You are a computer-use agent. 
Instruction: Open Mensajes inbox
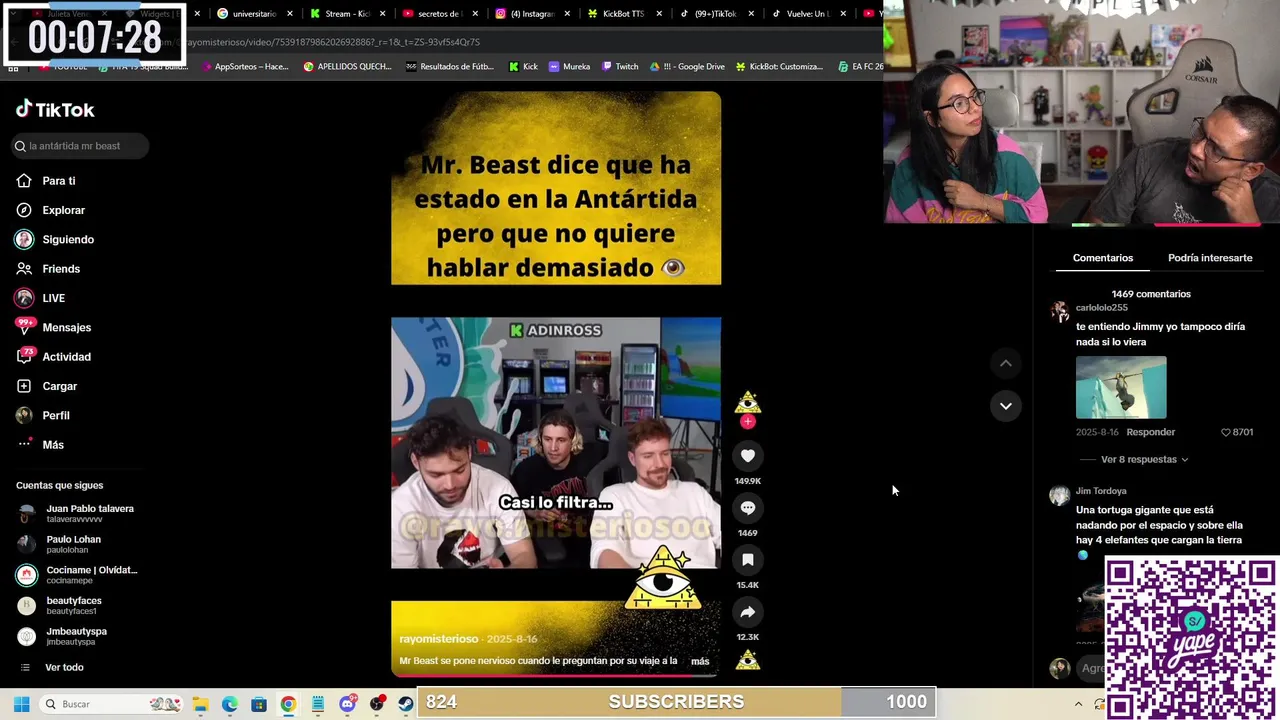[x=53, y=327]
